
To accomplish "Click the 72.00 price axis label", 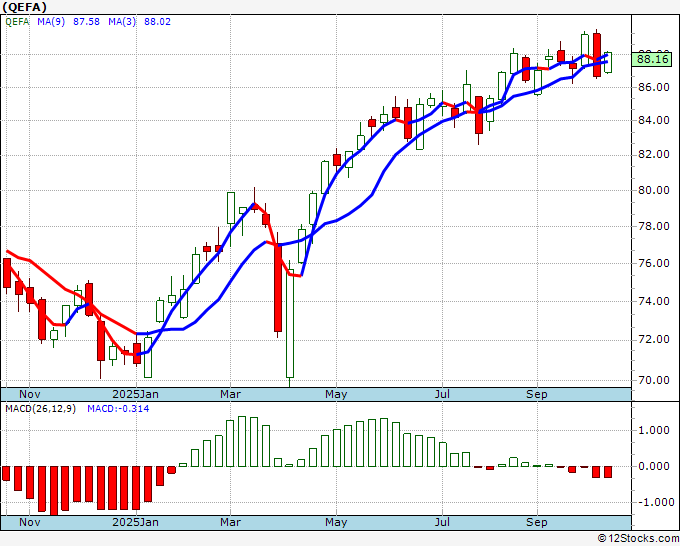I will pos(656,339).
